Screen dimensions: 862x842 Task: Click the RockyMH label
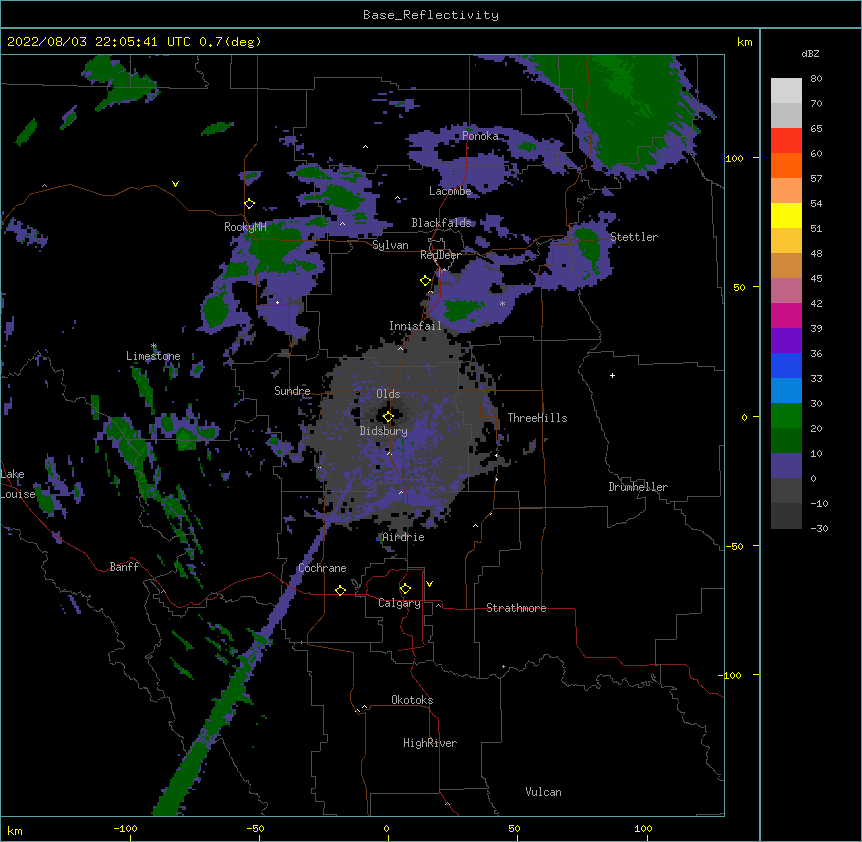(x=245, y=227)
